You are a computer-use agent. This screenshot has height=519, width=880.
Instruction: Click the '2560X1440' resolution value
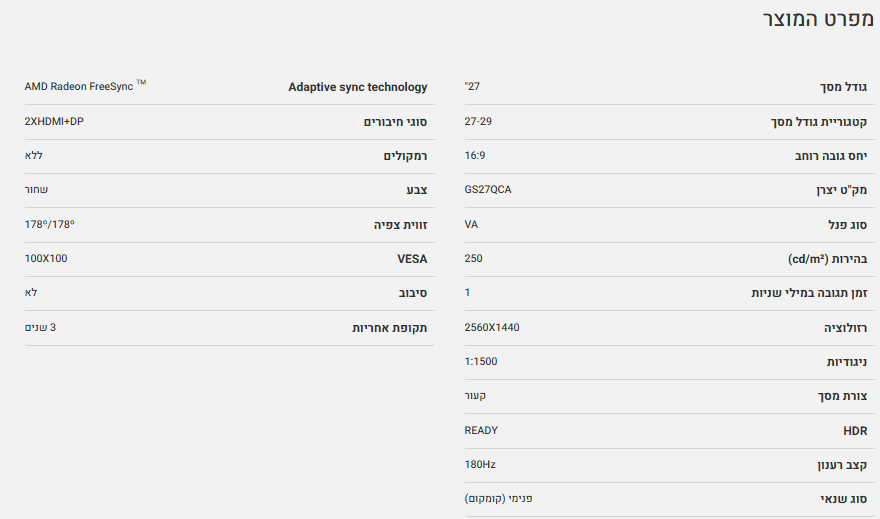tap(492, 328)
